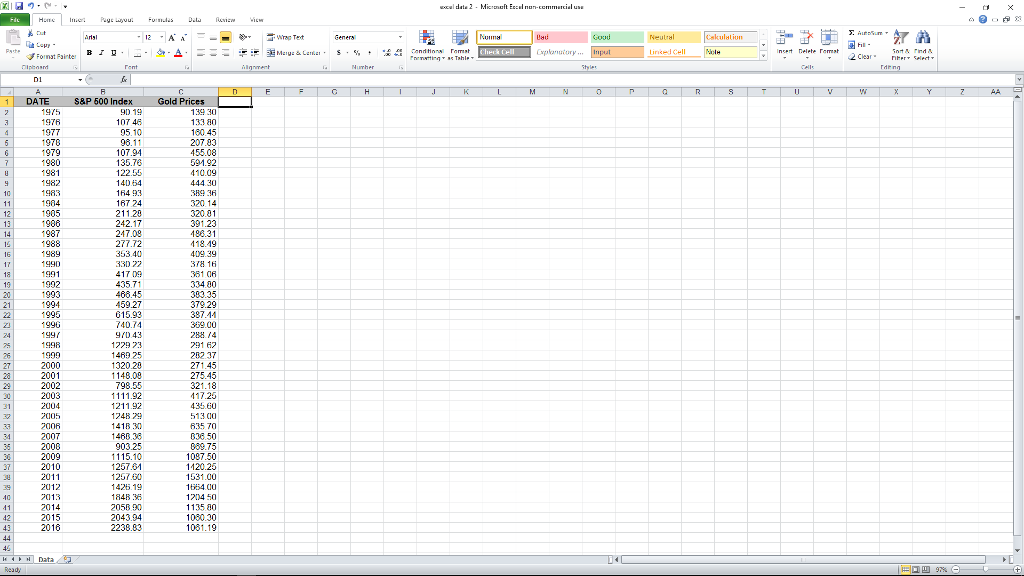
Task: Switch to Normal view in status bar
Action: click(x=906, y=569)
